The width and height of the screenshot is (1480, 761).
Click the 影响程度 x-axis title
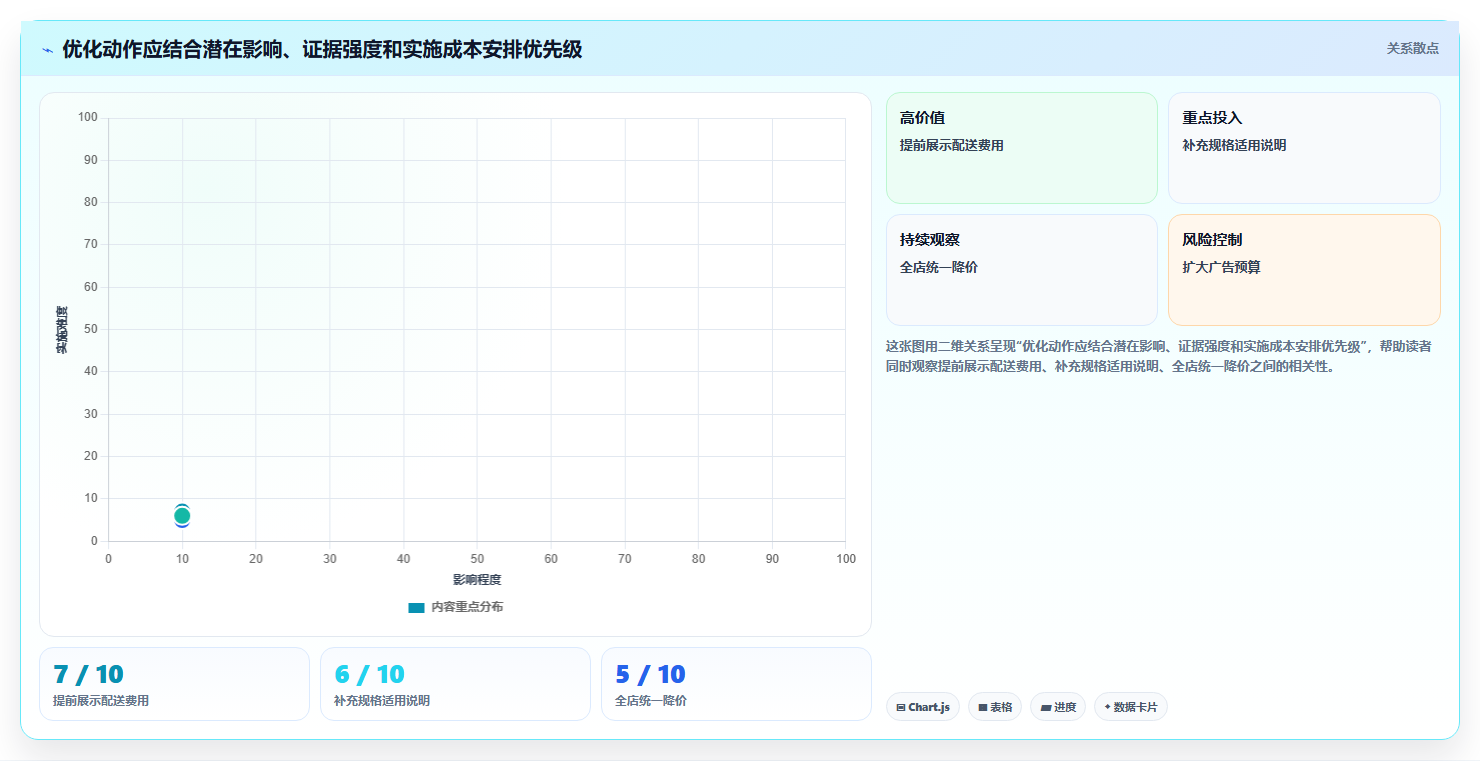pyautogui.click(x=477, y=580)
